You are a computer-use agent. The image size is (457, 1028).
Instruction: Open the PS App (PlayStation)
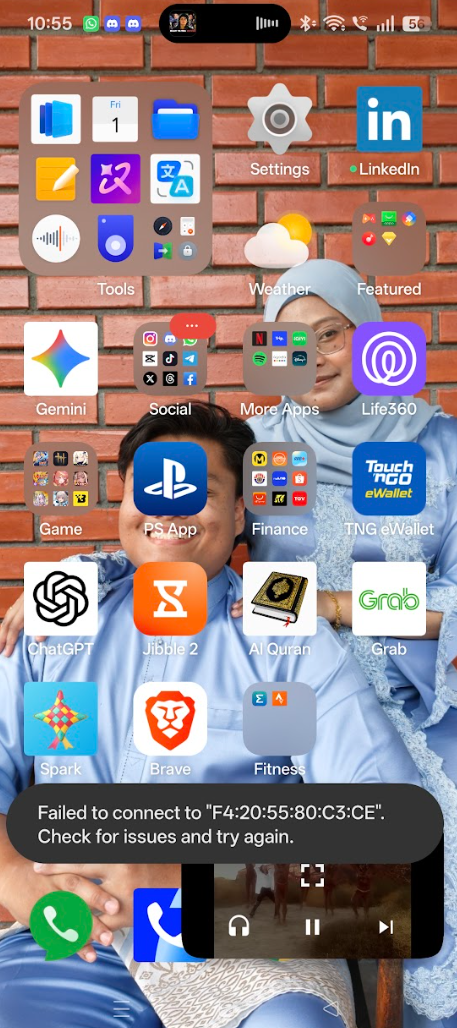click(x=170, y=479)
